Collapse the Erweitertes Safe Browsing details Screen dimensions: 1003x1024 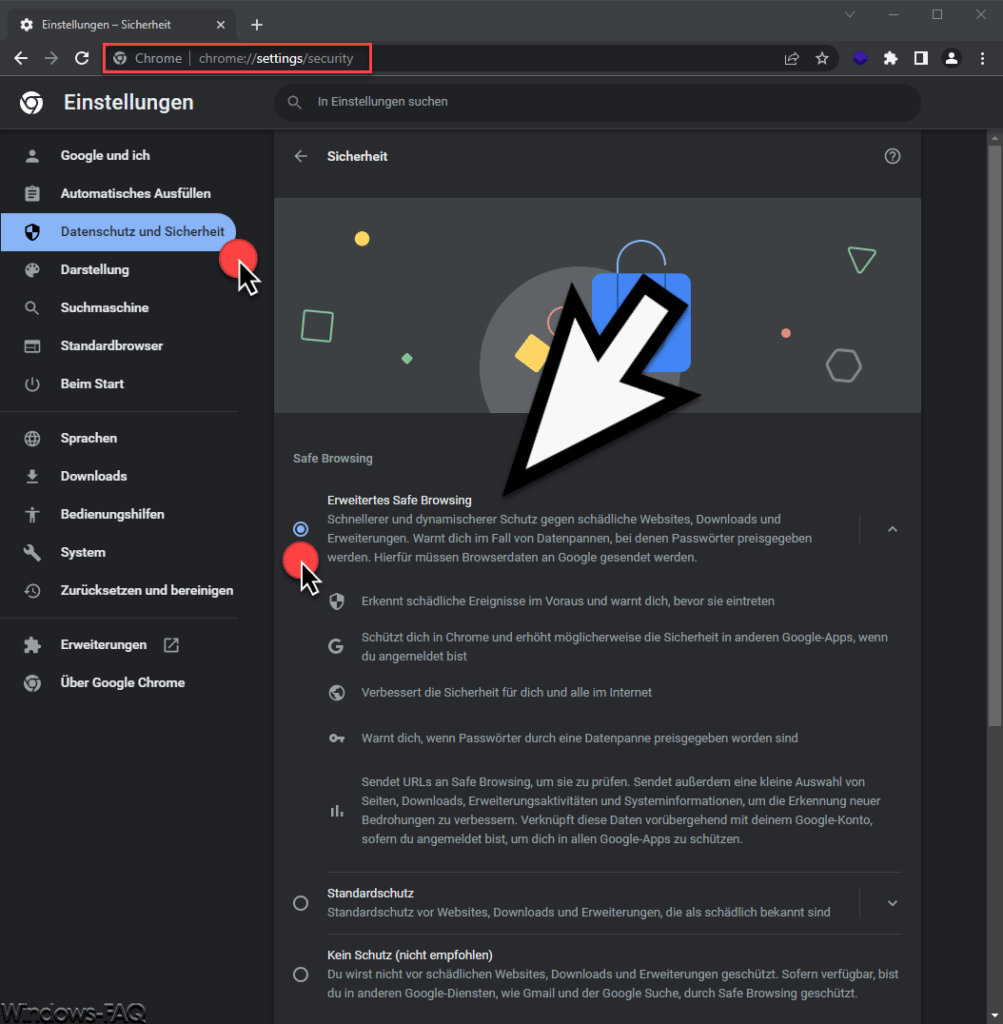pos(892,529)
